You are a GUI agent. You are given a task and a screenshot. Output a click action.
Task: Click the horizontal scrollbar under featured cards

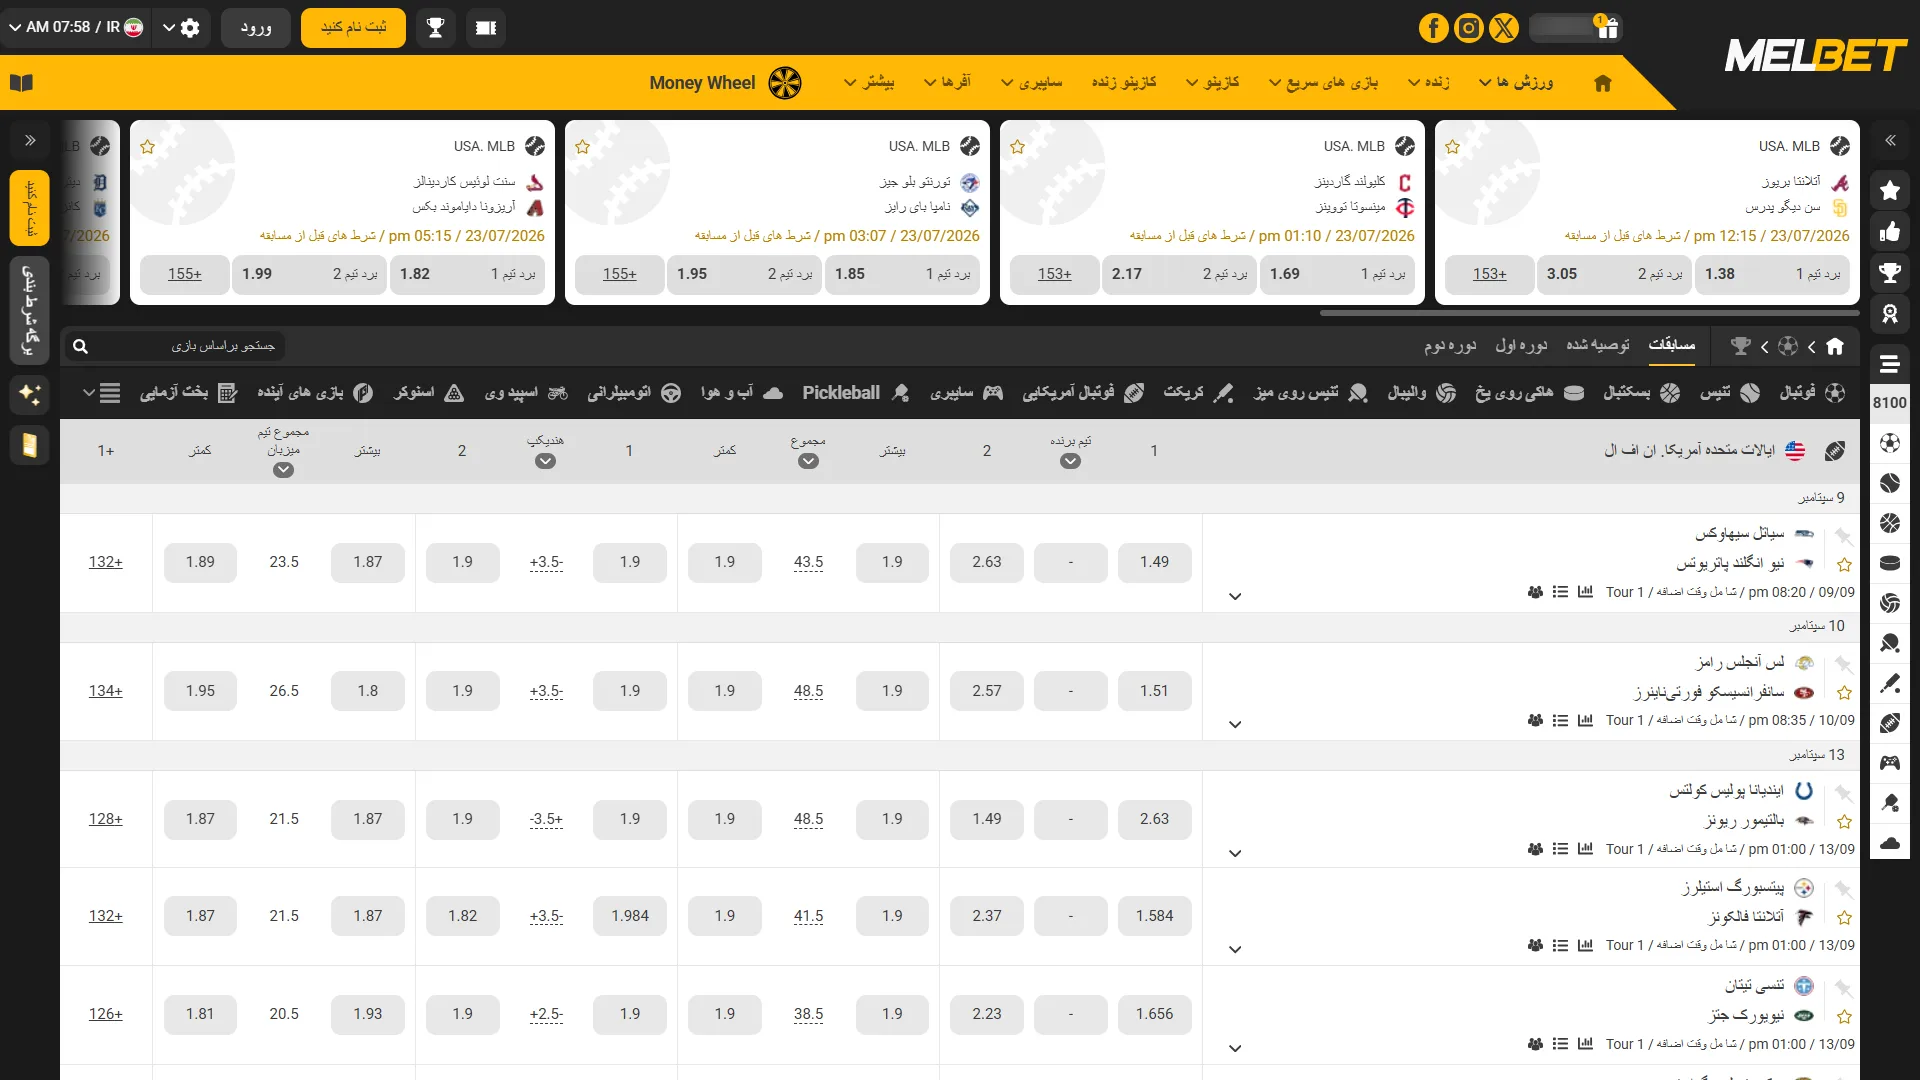click(x=1589, y=313)
